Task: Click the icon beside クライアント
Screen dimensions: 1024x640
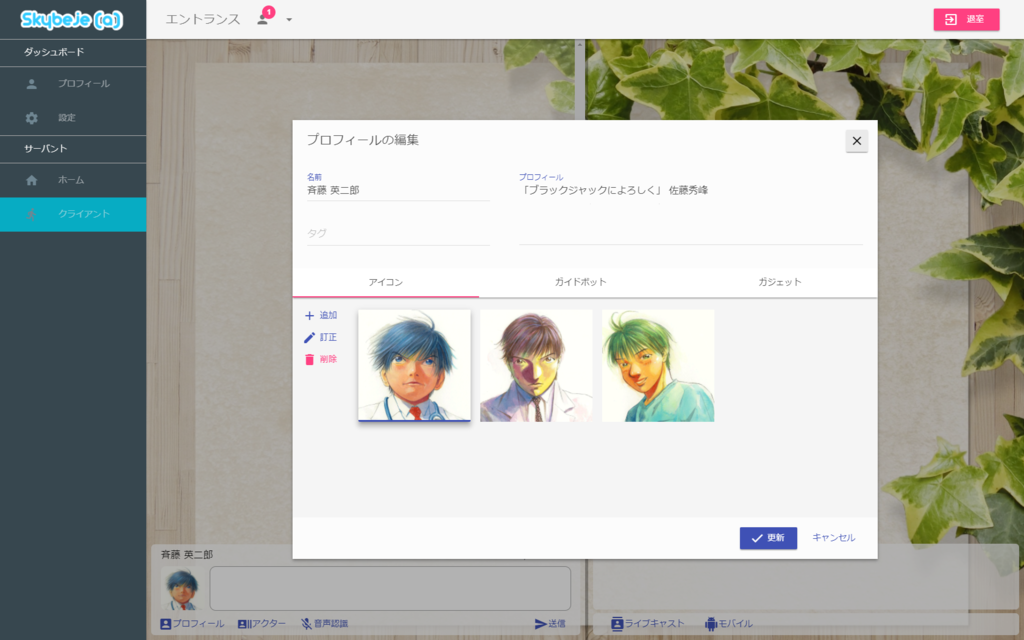Action: point(31,214)
